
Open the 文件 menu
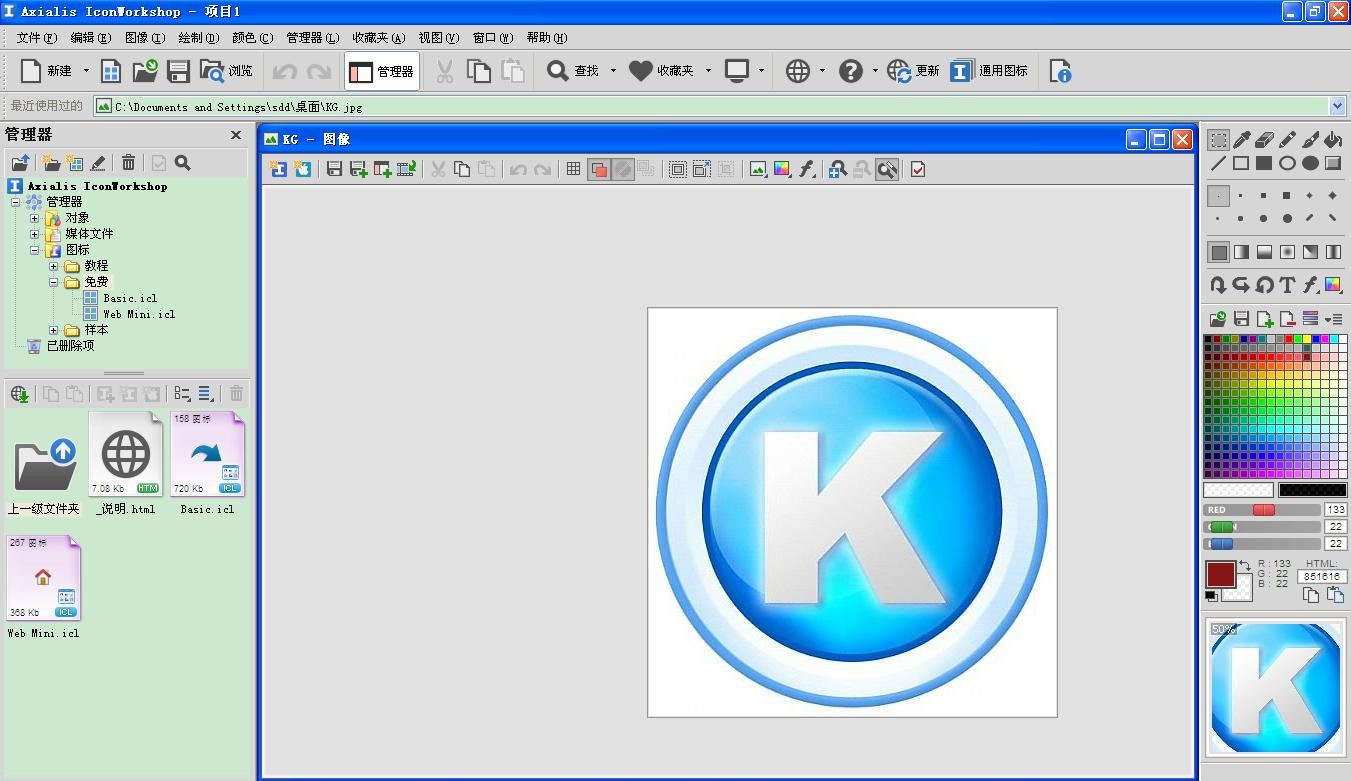(37, 38)
